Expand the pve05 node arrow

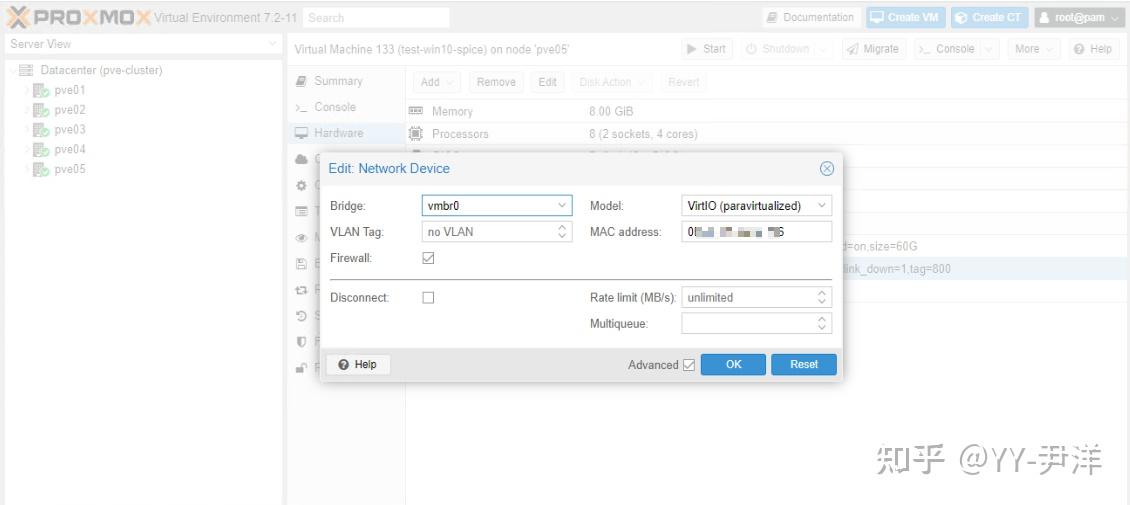point(27,169)
